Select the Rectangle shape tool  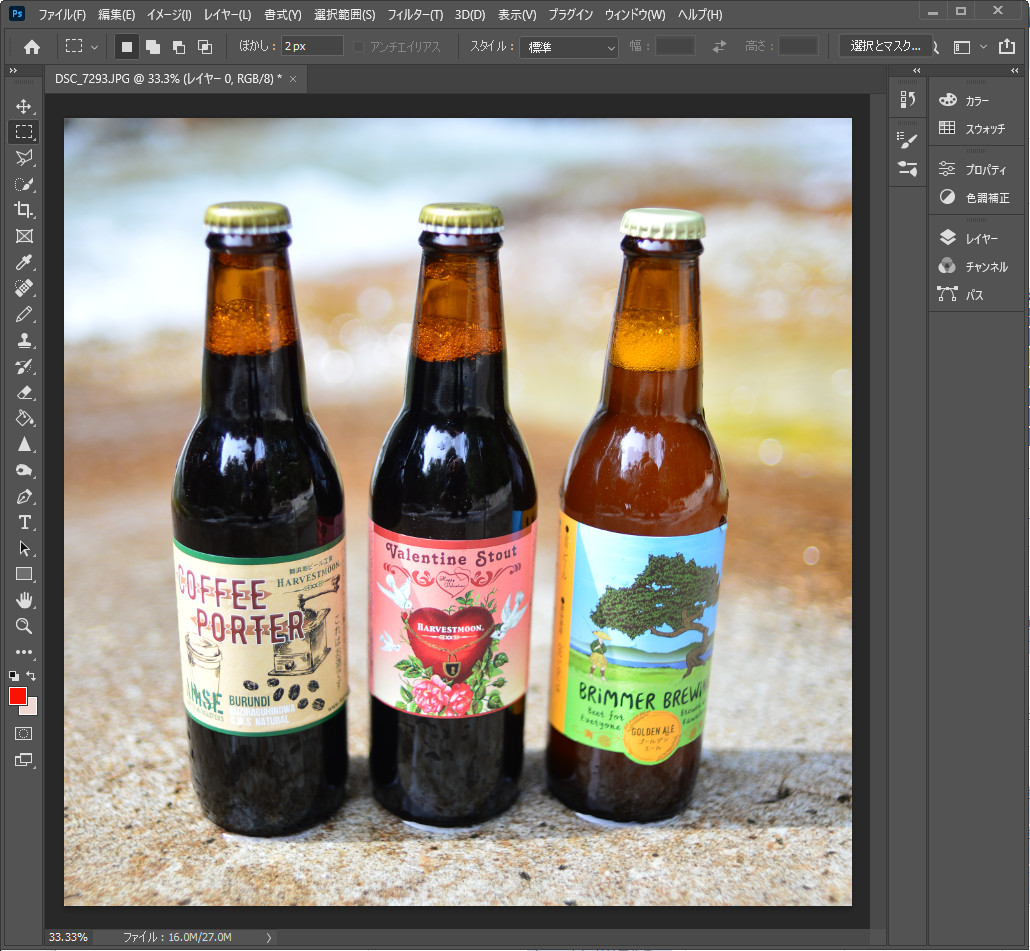pos(24,575)
